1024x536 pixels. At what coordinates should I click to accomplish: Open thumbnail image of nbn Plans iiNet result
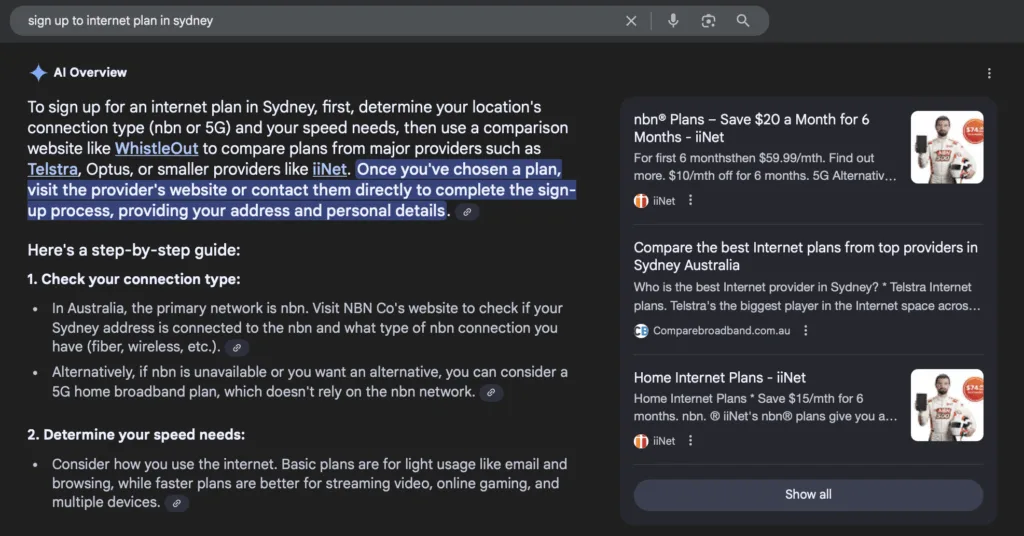947,147
